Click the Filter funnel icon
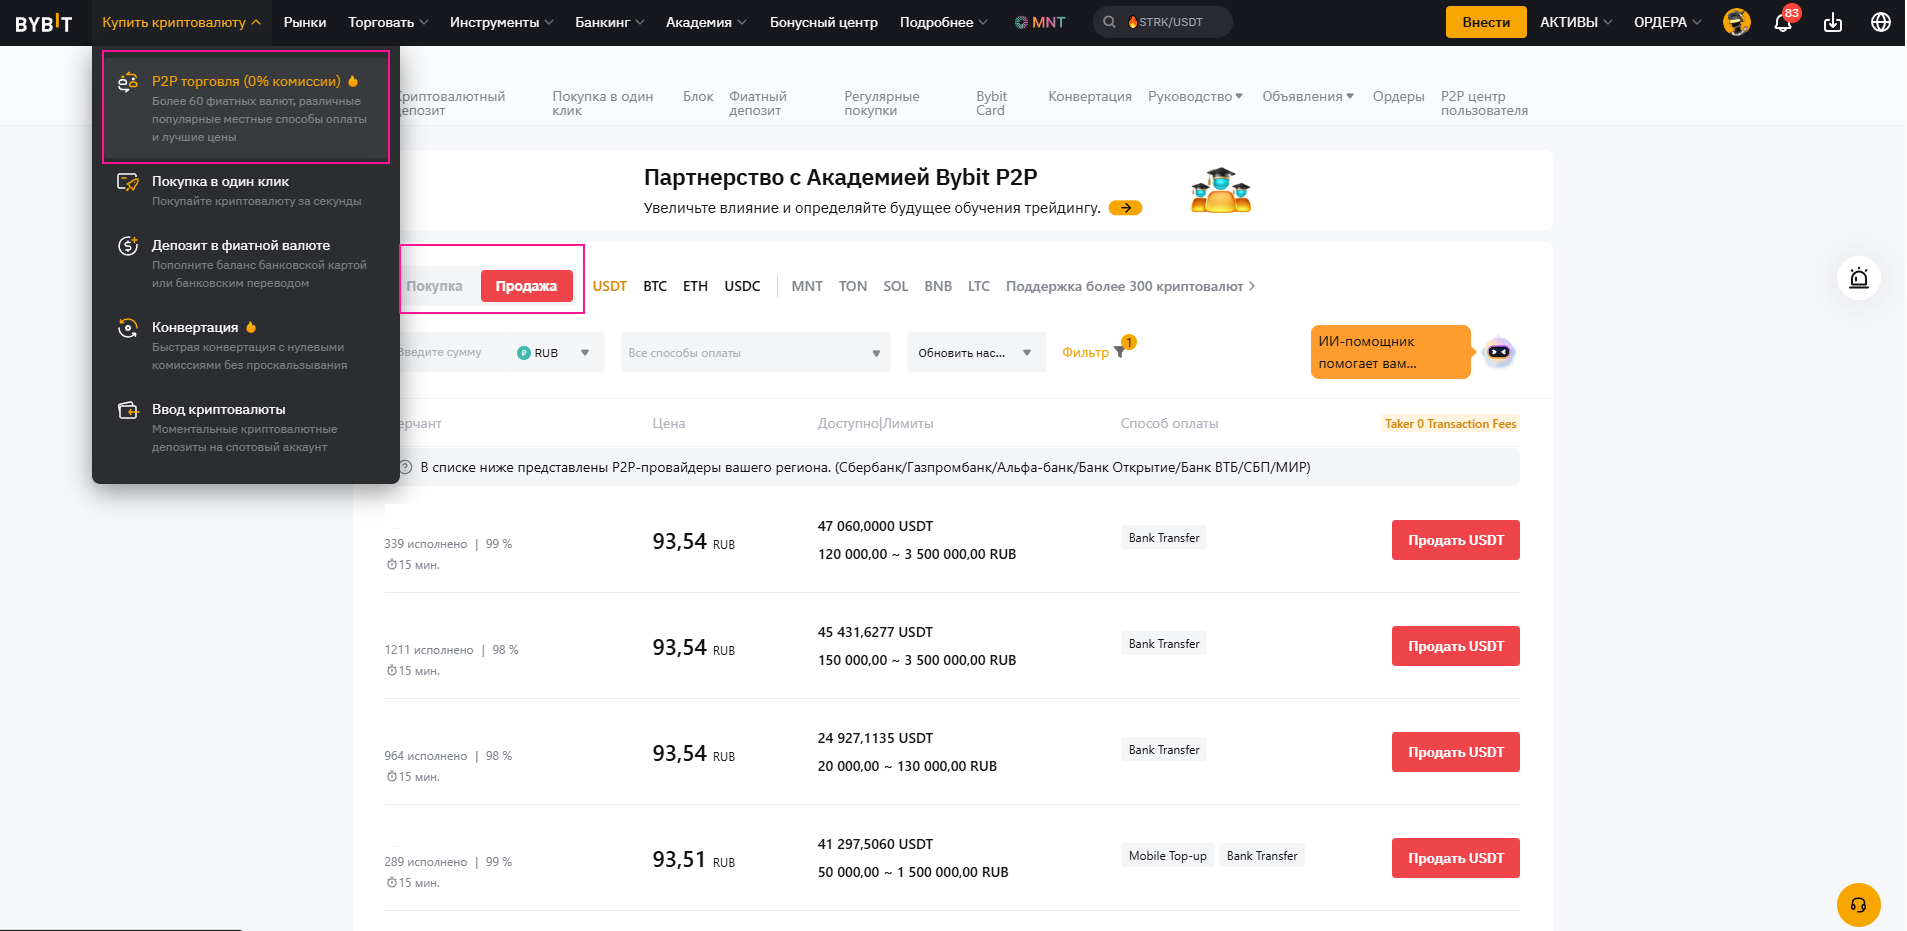Image resolution: width=1907 pixels, height=931 pixels. coord(1119,353)
